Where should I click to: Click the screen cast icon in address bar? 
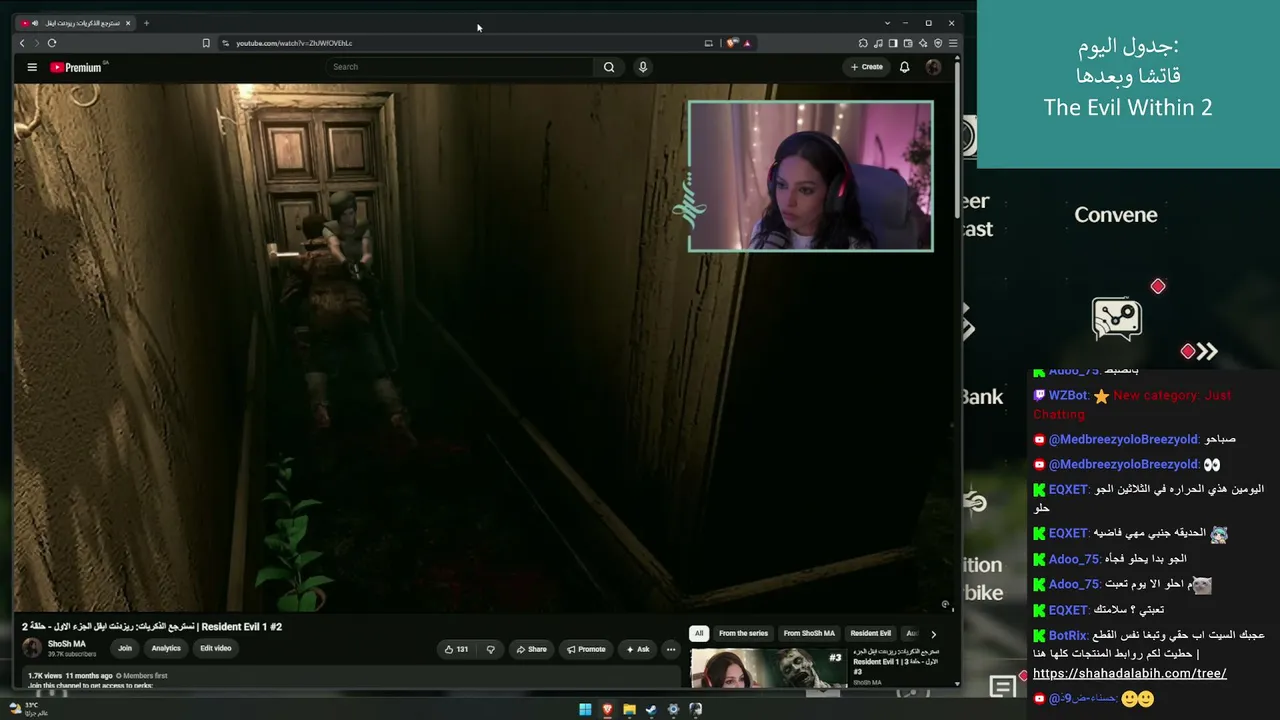click(x=709, y=43)
